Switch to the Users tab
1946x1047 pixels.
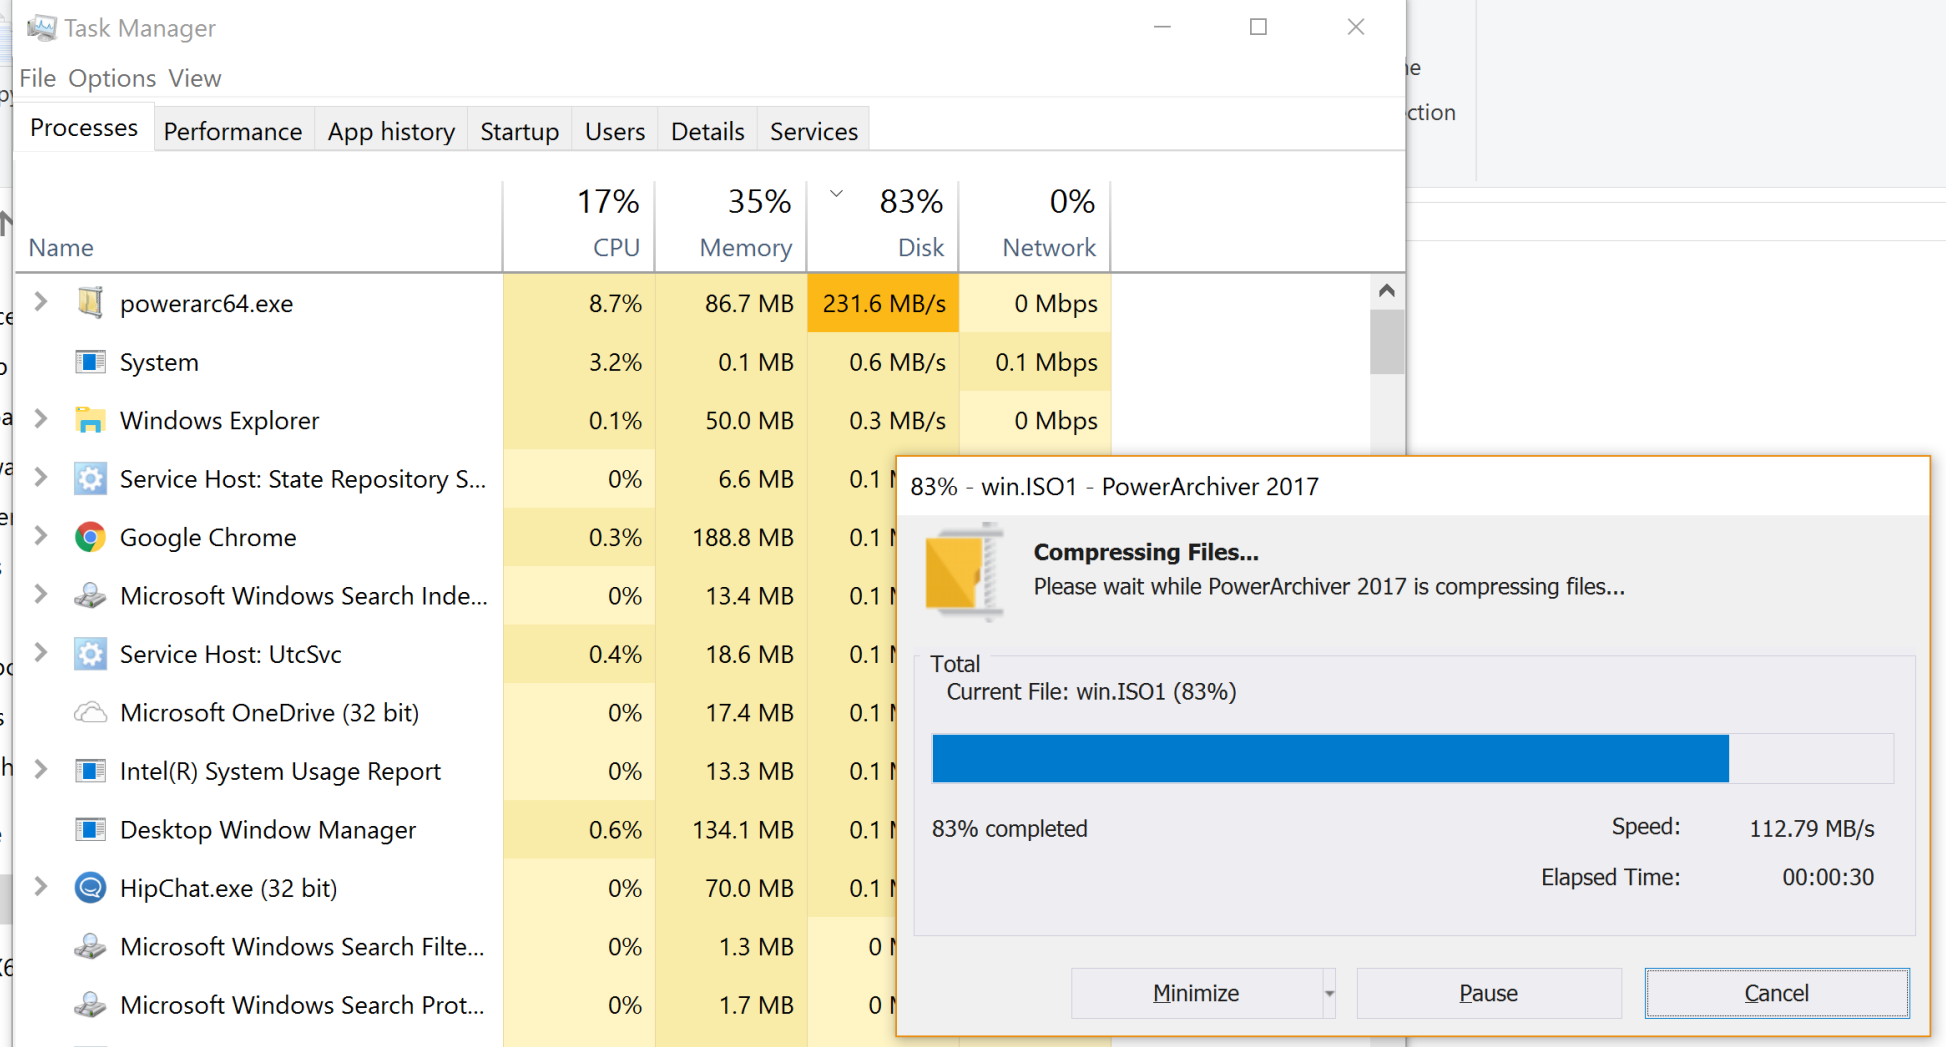(615, 131)
